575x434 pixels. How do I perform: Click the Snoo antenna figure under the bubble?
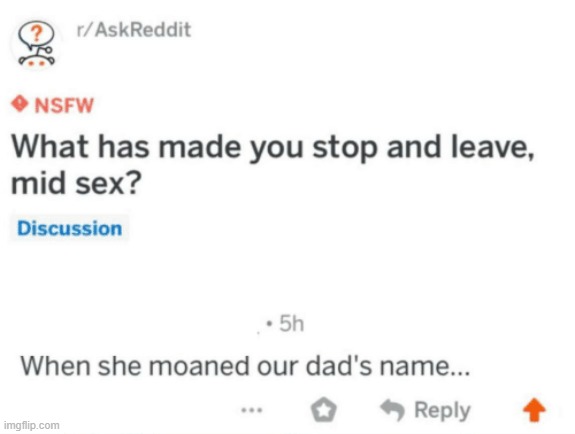[x=37, y=57]
